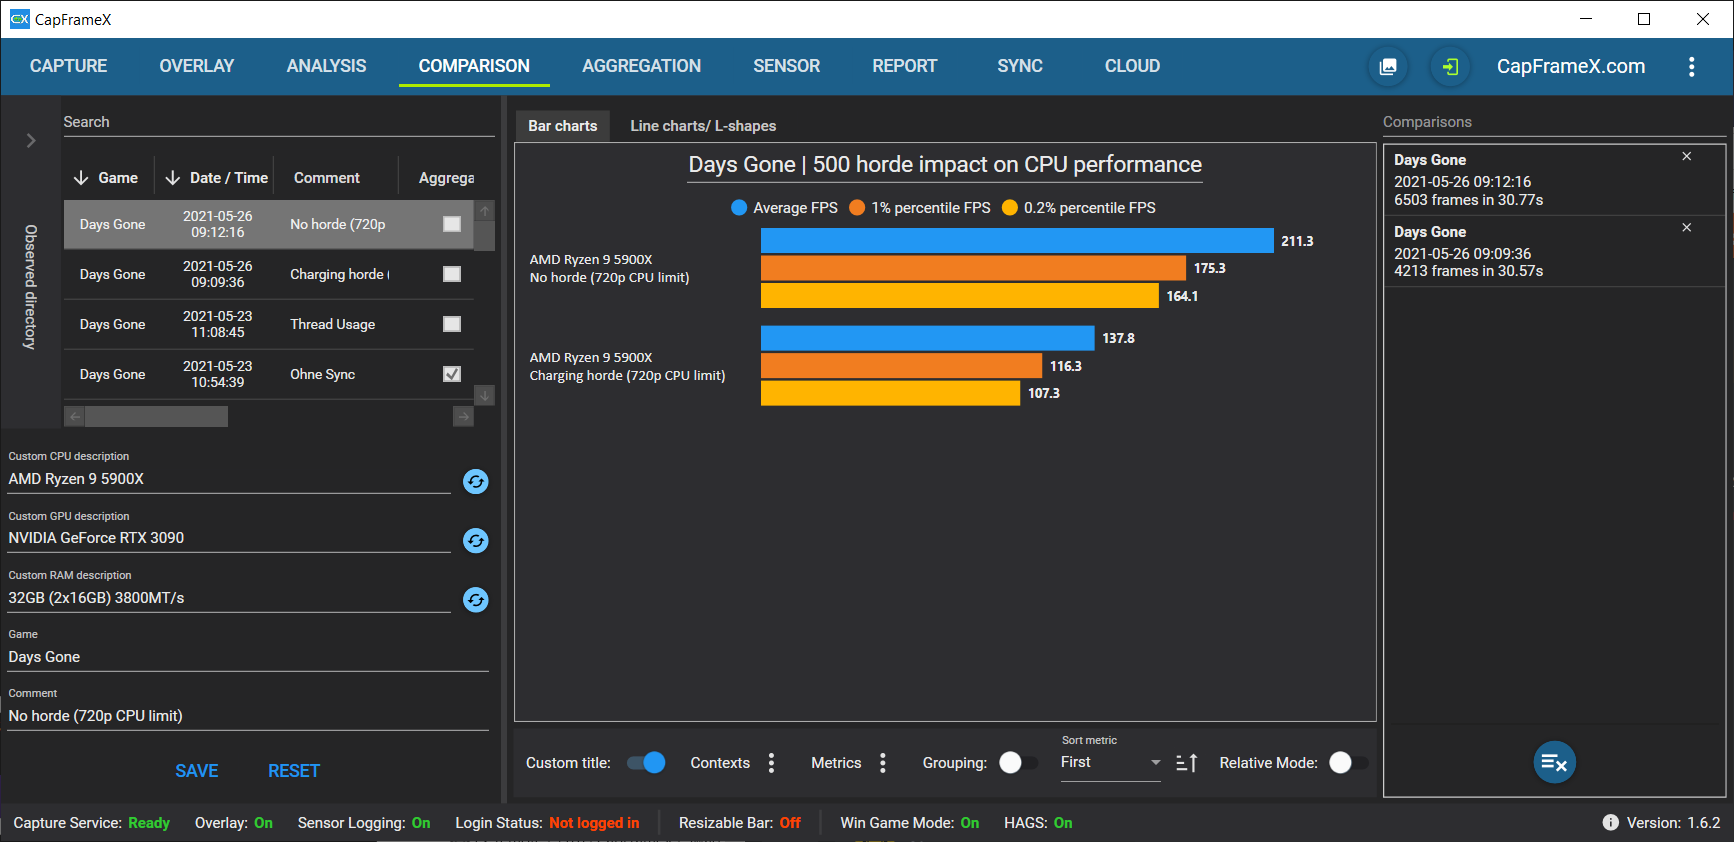Screen dimensions: 1734x842
Task: Switch to Line charts/ L-shapes view
Action: (x=703, y=126)
